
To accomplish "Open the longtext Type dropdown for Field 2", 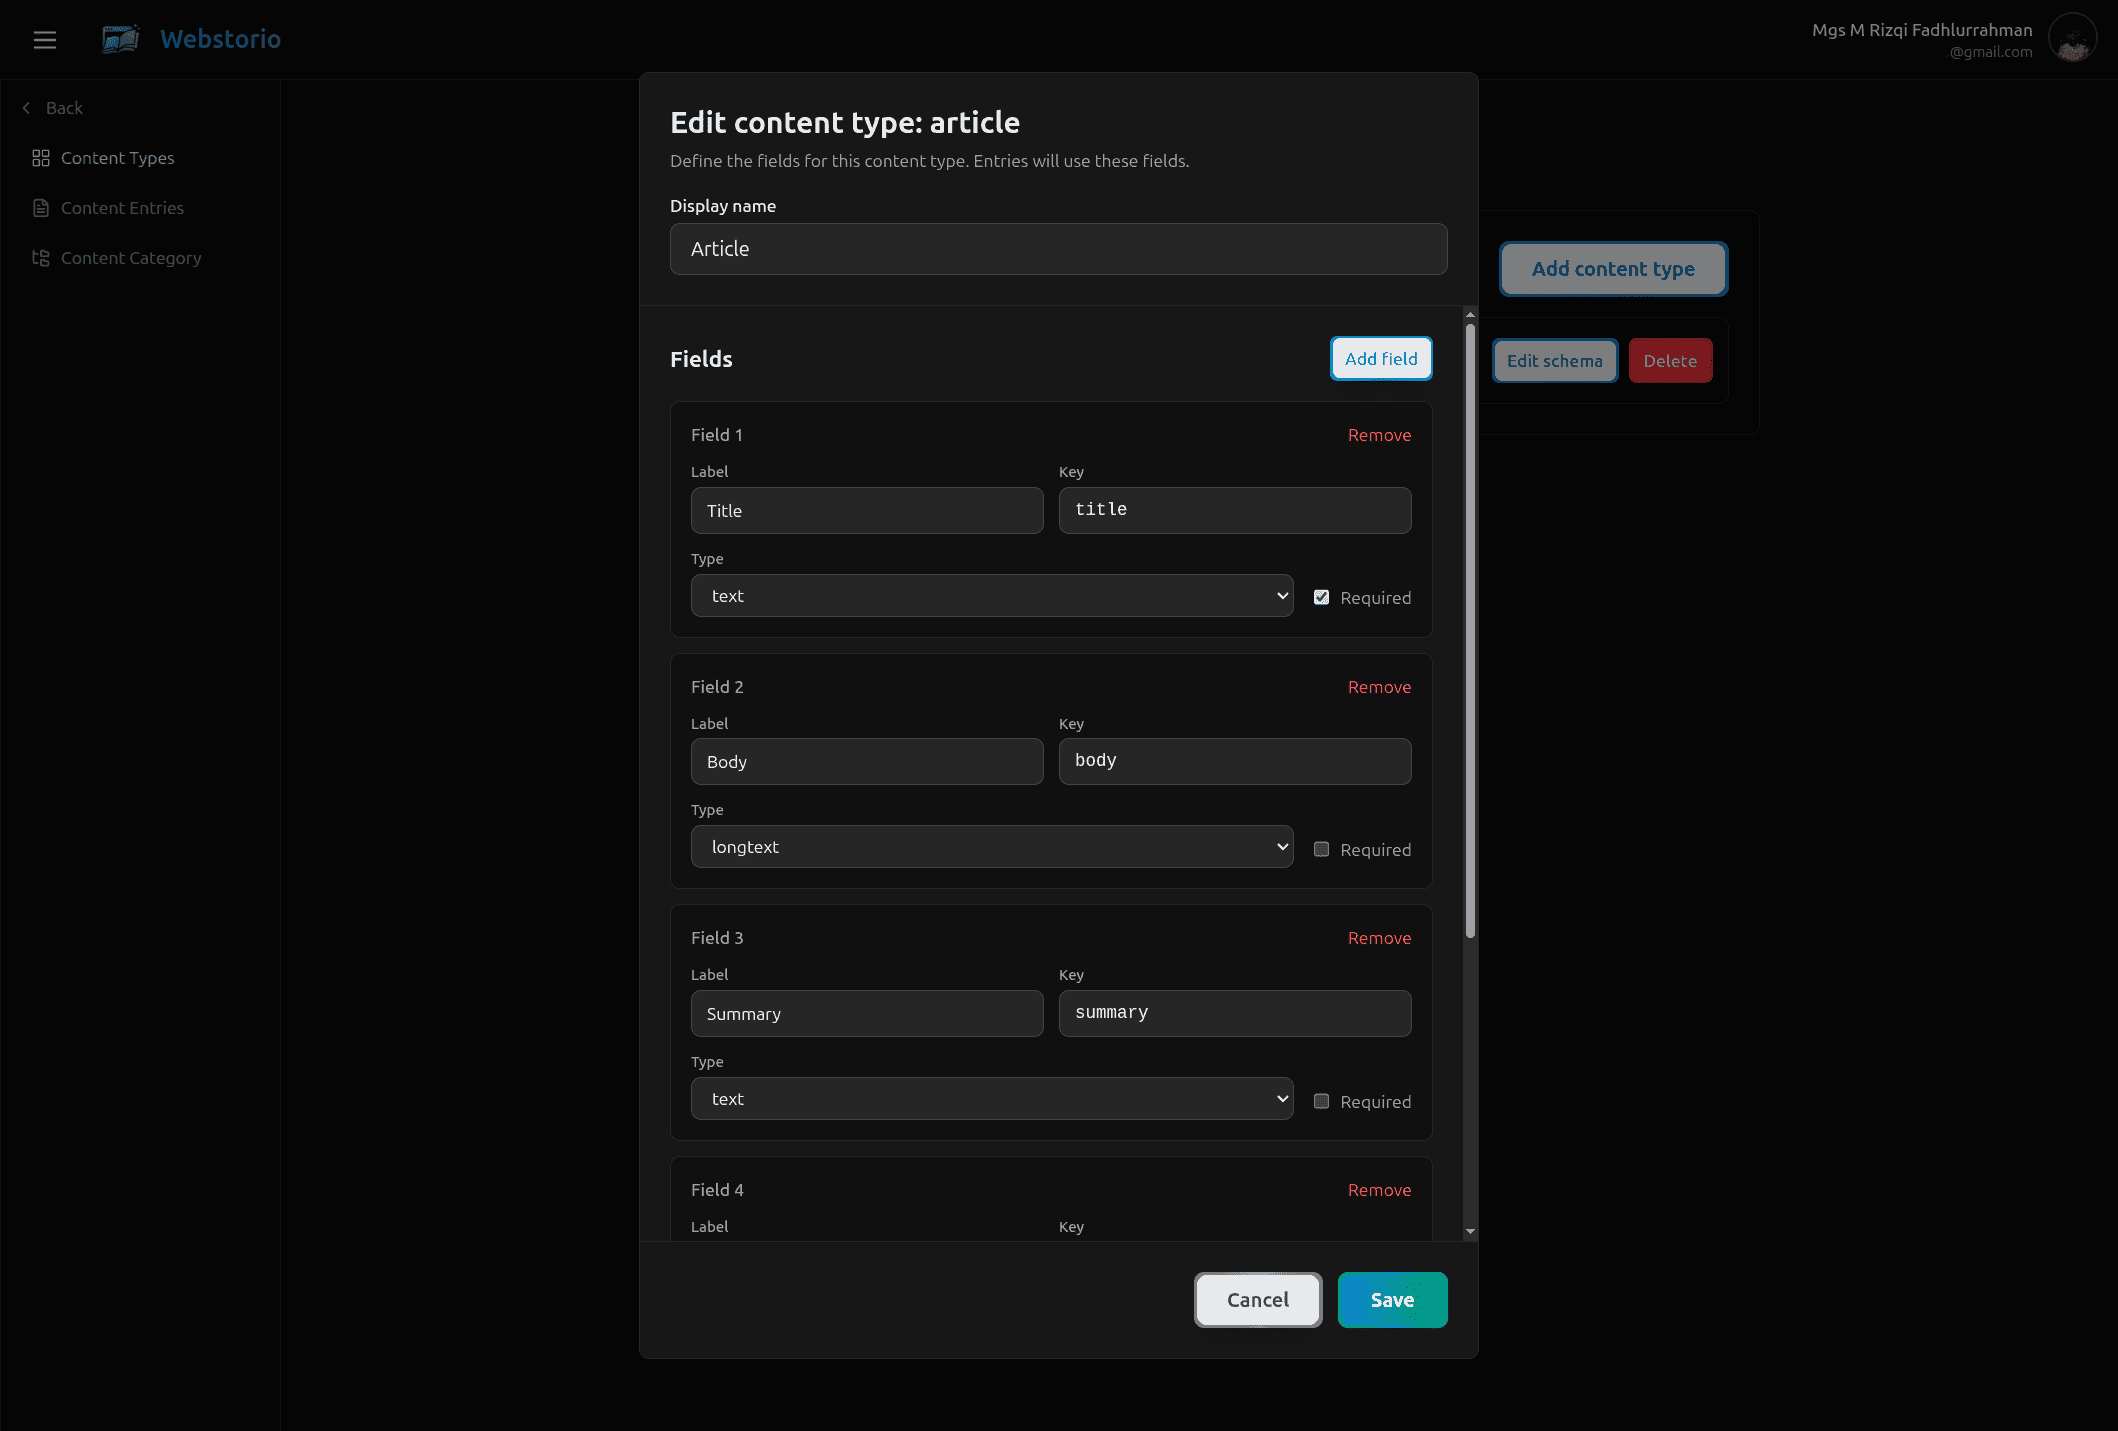I will click(x=992, y=847).
